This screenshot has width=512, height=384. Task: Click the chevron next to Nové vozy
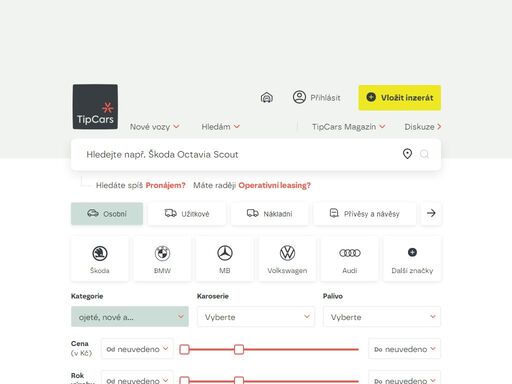(176, 126)
